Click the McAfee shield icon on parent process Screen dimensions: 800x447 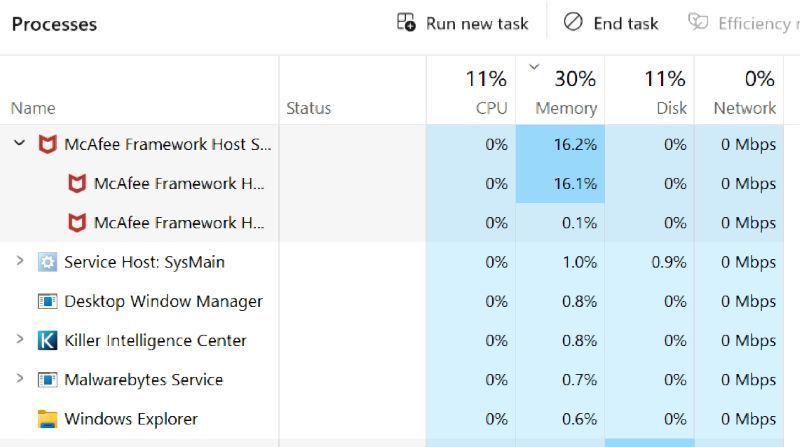[x=47, y=144]
